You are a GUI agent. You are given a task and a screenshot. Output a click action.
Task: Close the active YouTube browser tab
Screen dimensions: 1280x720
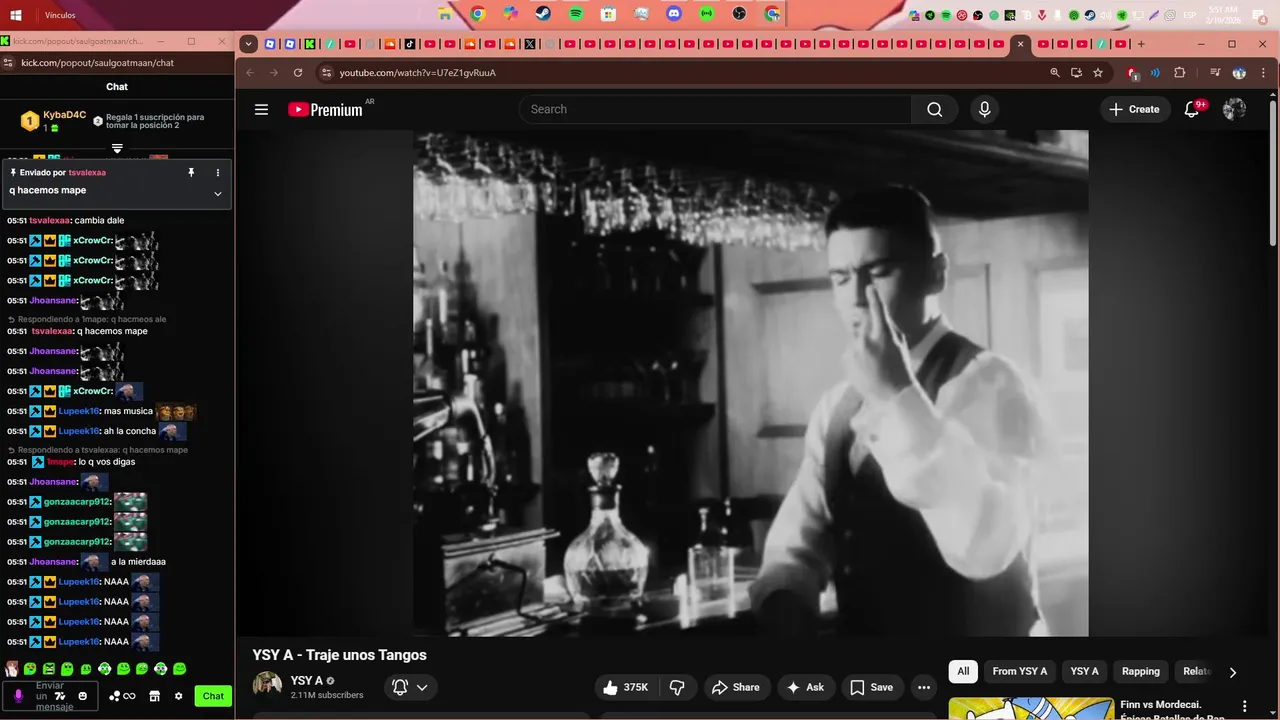pyautogui.click(x=1020, y=44)
